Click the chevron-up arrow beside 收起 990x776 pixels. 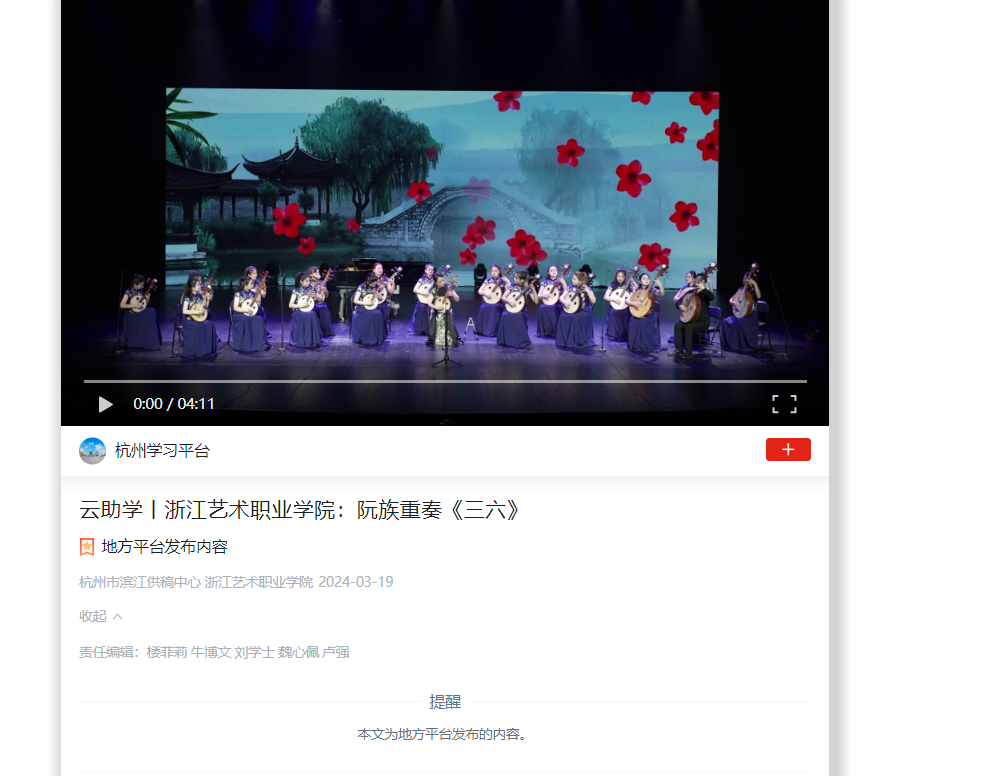pyautogui.click(x=118, y=616)
